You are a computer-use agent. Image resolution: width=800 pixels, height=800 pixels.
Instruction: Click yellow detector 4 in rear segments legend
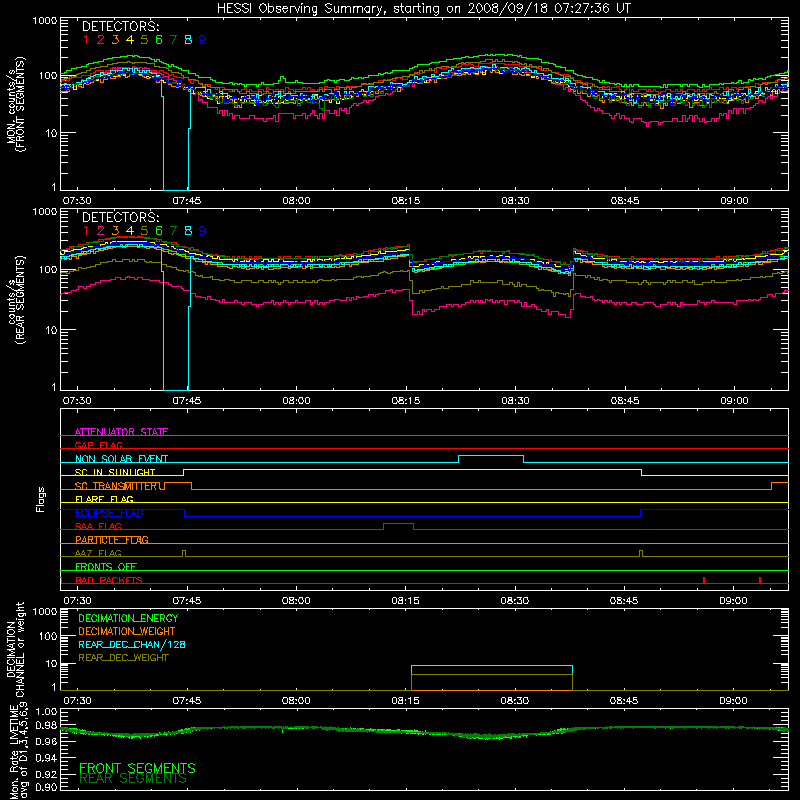coord(130,231)
